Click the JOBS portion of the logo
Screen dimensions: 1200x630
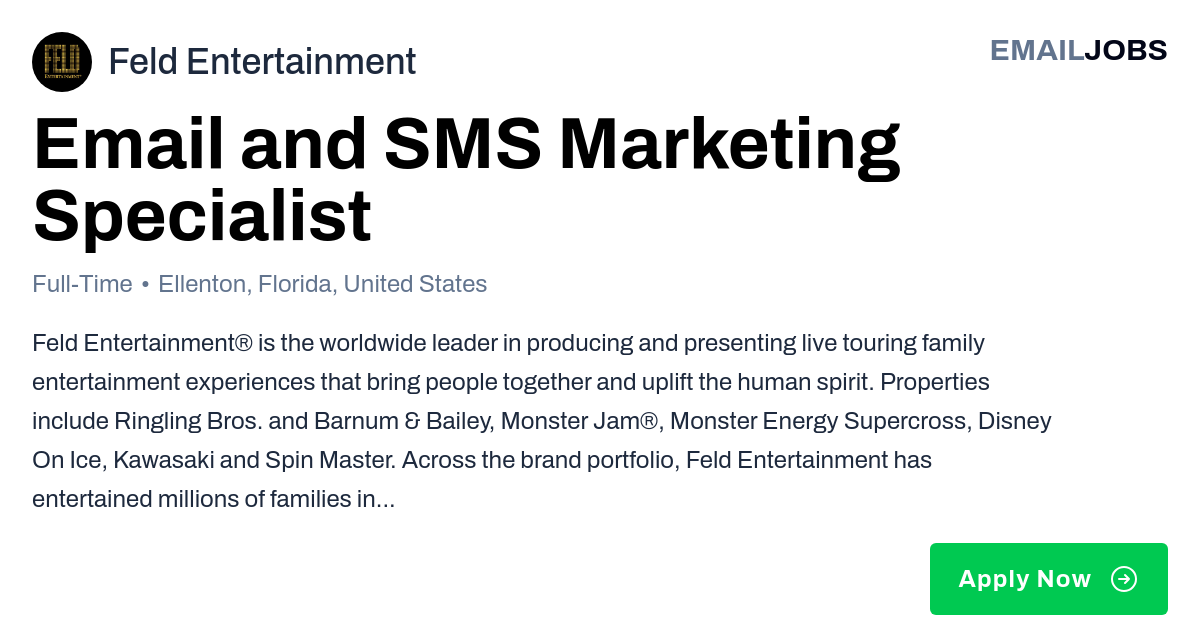pos(1126,50)
